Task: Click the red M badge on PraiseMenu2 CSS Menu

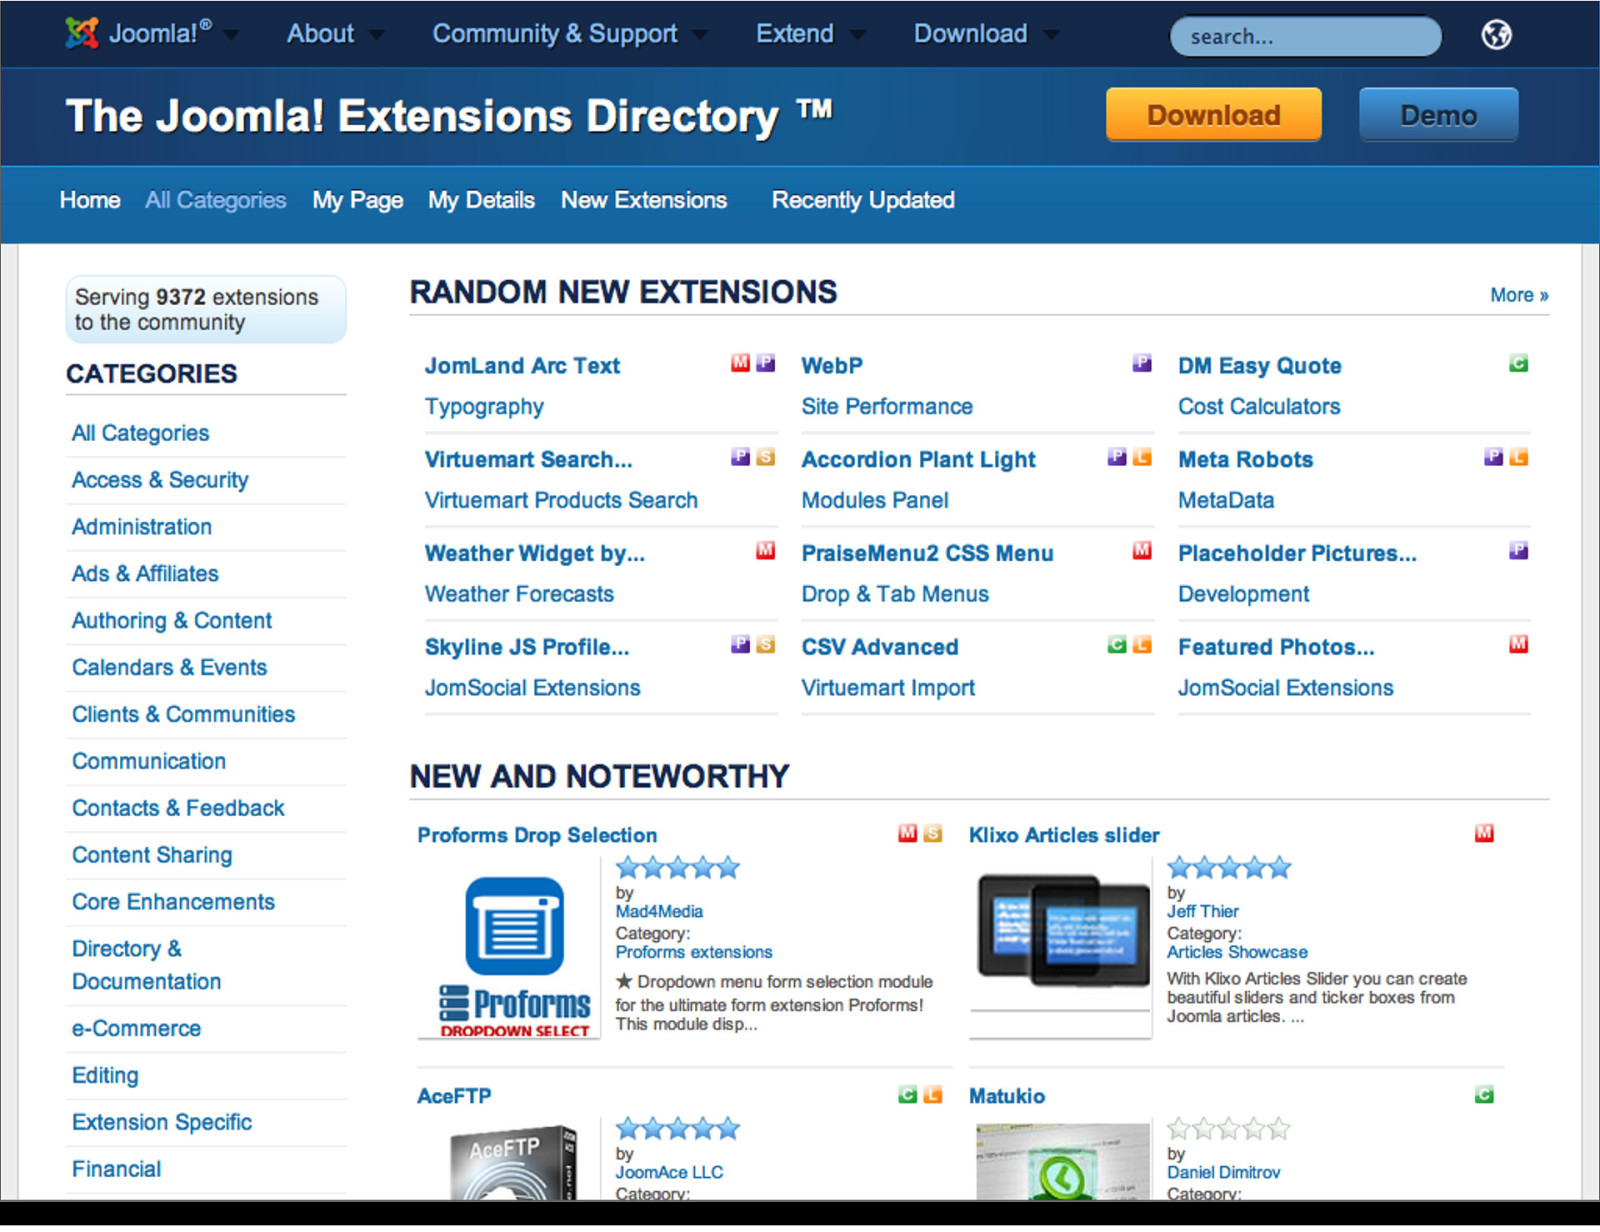Action: 1142,550
